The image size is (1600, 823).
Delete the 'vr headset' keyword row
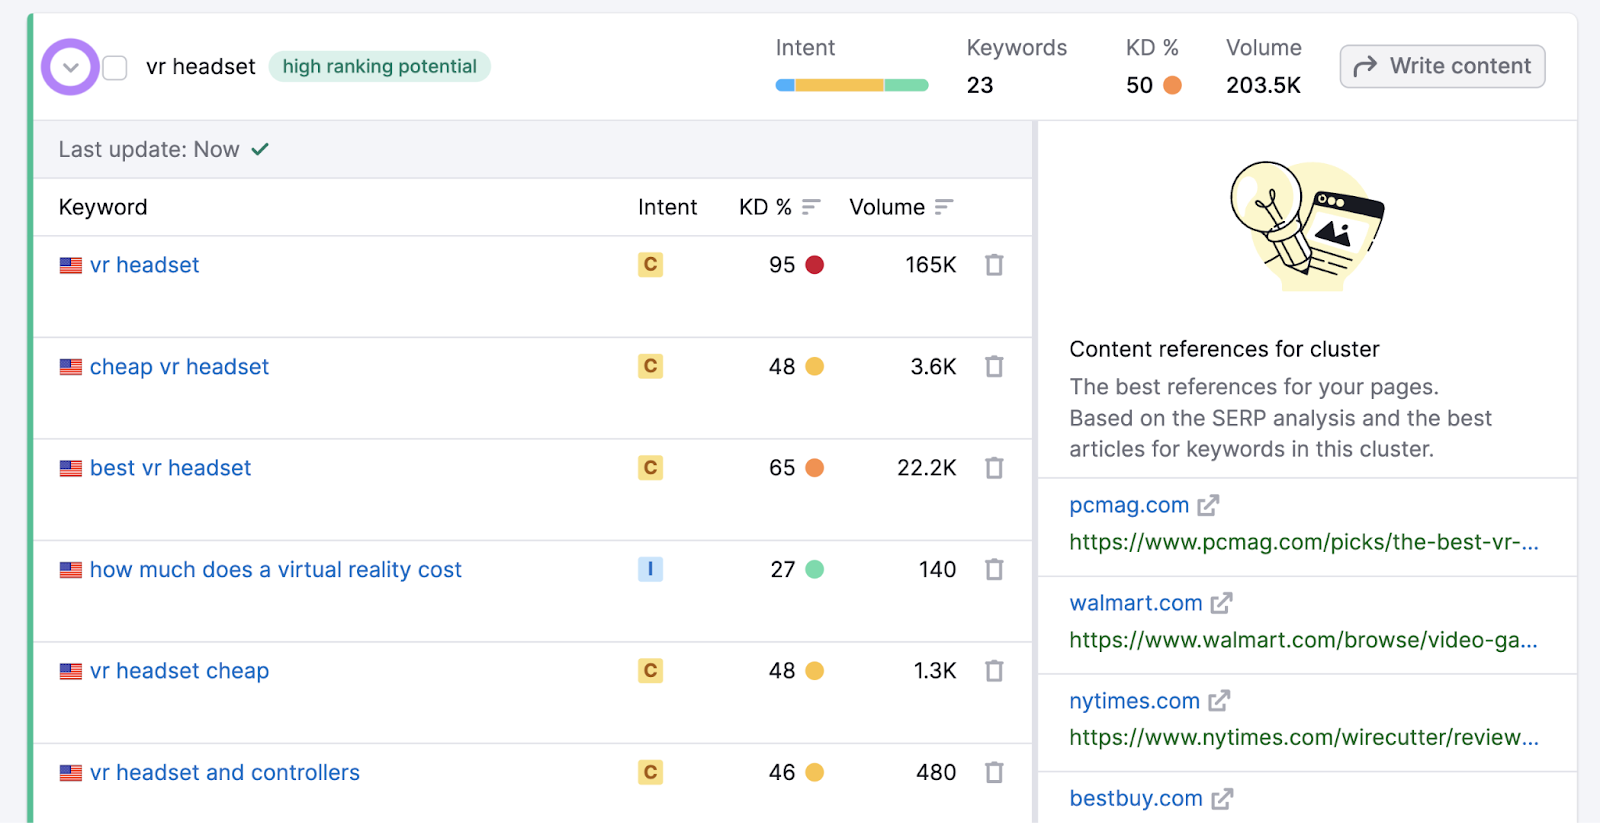[x=993, y=265]
